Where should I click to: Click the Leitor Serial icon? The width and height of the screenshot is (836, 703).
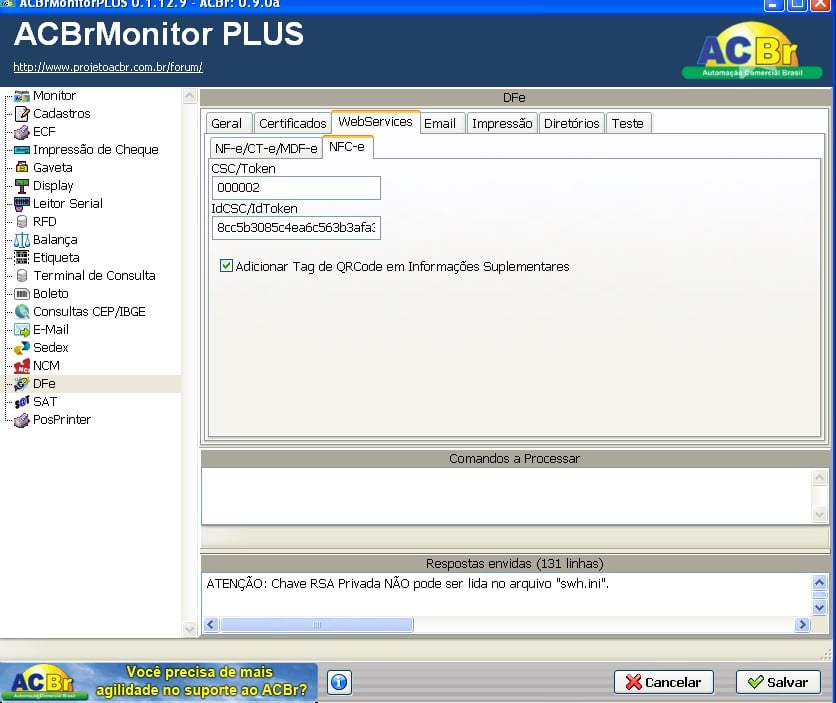[22, 204]
